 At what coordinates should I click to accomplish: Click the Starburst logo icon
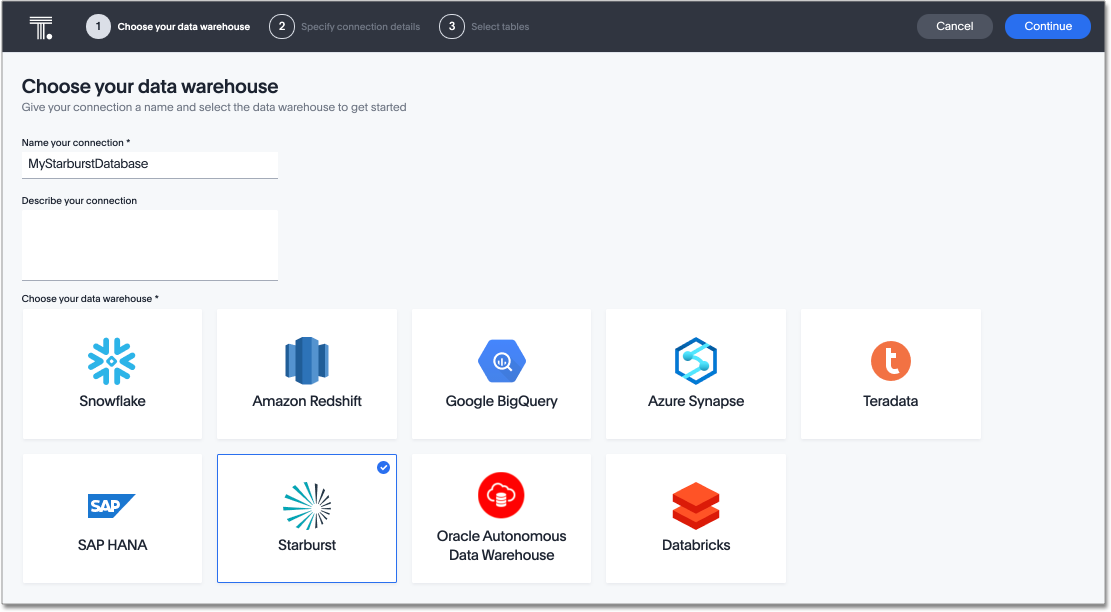pyautogui.click(x=307, y=506)
